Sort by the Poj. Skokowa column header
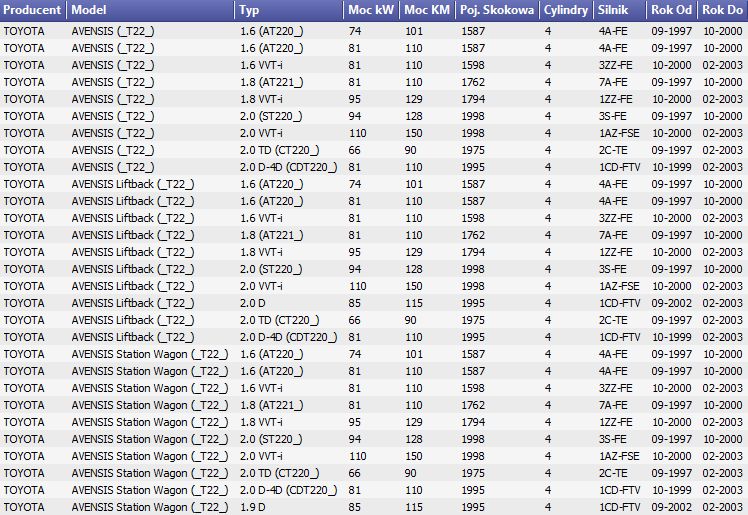The image size is (748, 515). click(497, 10)
